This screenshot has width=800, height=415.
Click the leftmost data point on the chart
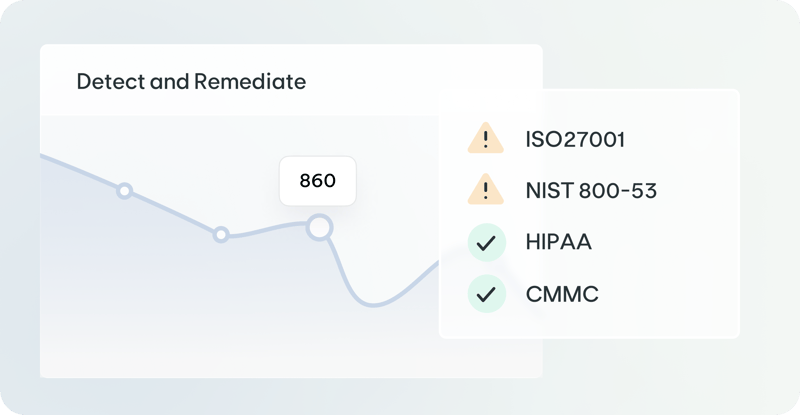[124, 190]
